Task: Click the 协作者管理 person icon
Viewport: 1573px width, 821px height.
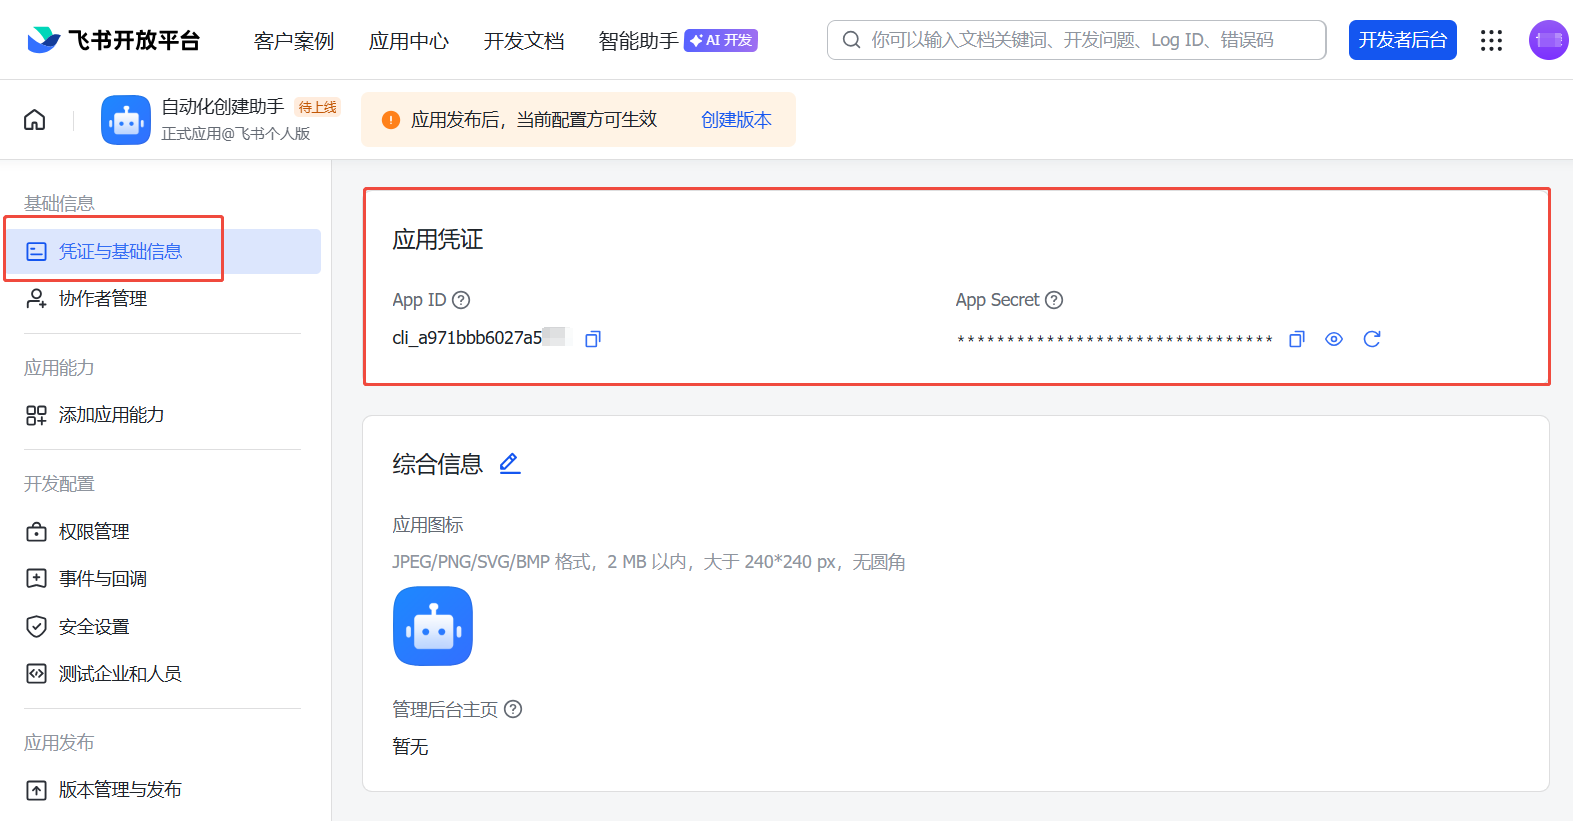Action: pyautogui.click(x=36, y=299)
